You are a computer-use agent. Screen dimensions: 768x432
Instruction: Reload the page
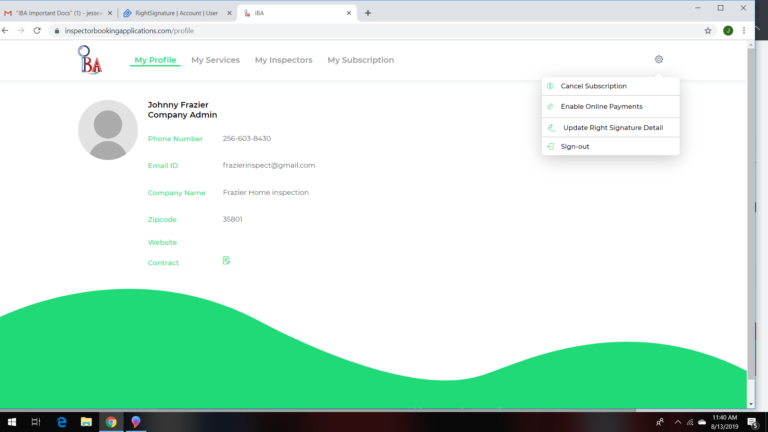pos(38,31)
